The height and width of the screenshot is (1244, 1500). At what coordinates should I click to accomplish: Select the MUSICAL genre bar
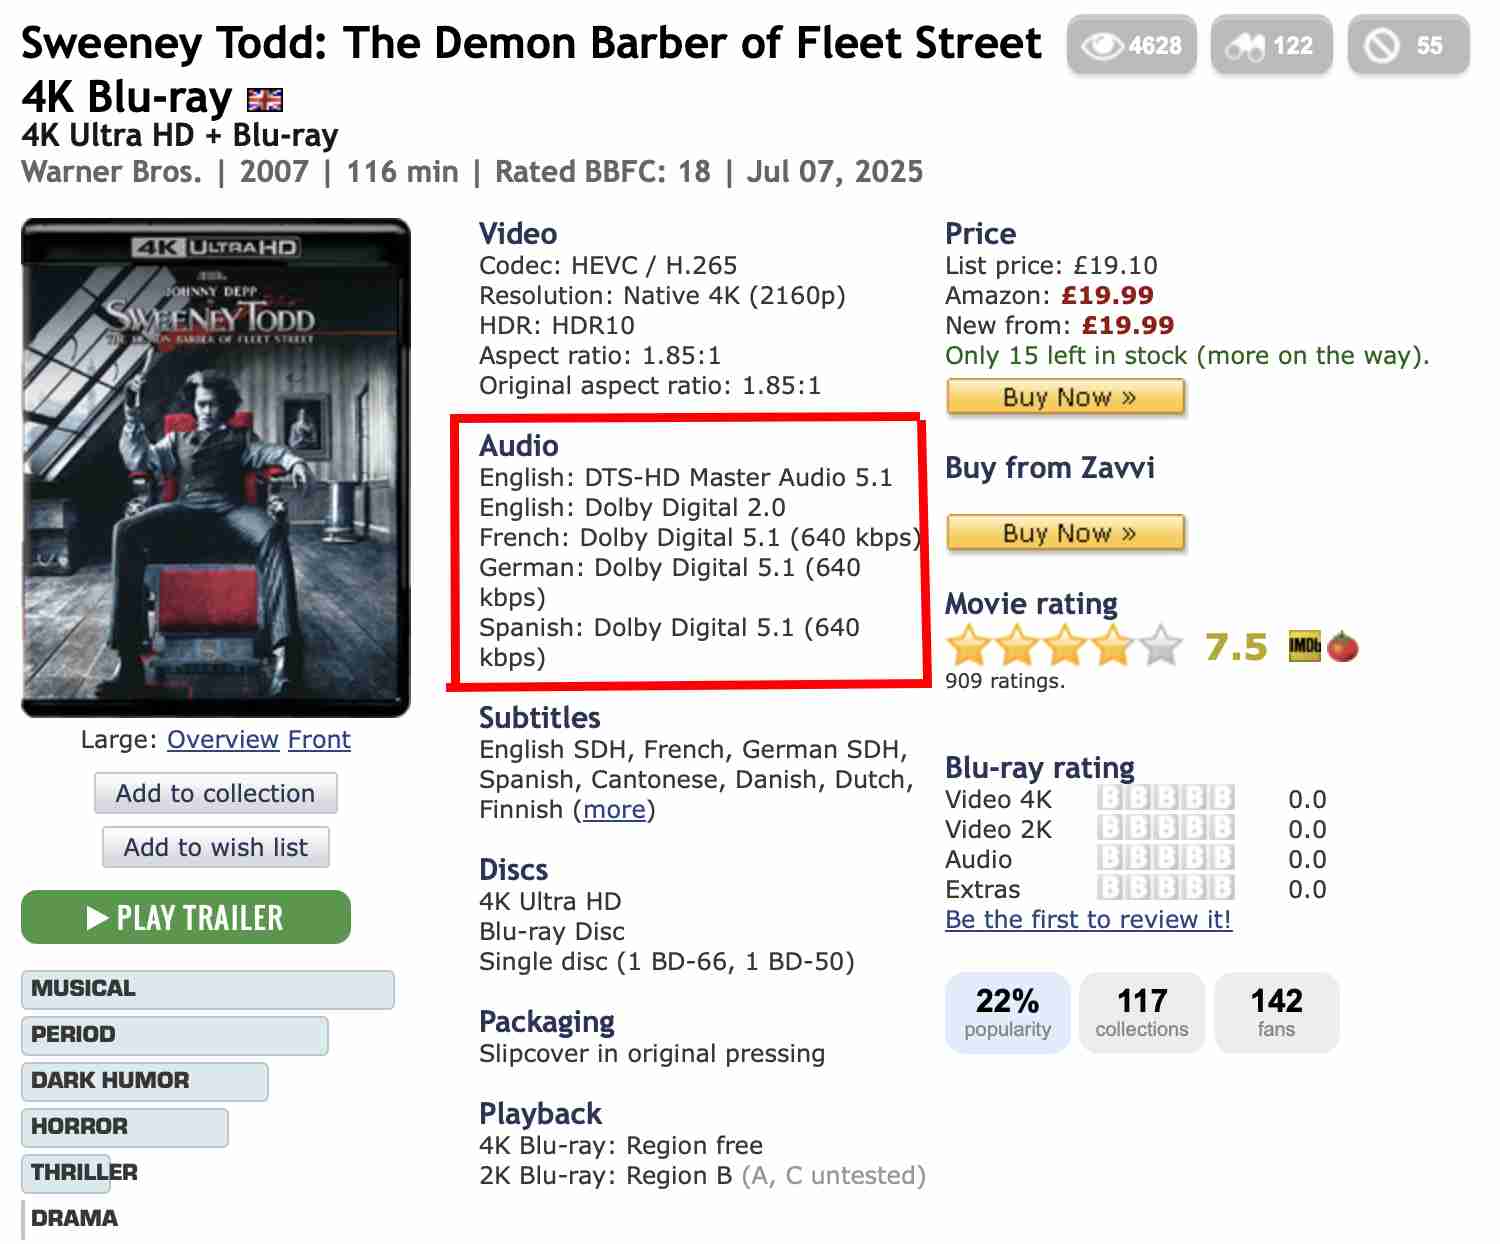point(208,989)
